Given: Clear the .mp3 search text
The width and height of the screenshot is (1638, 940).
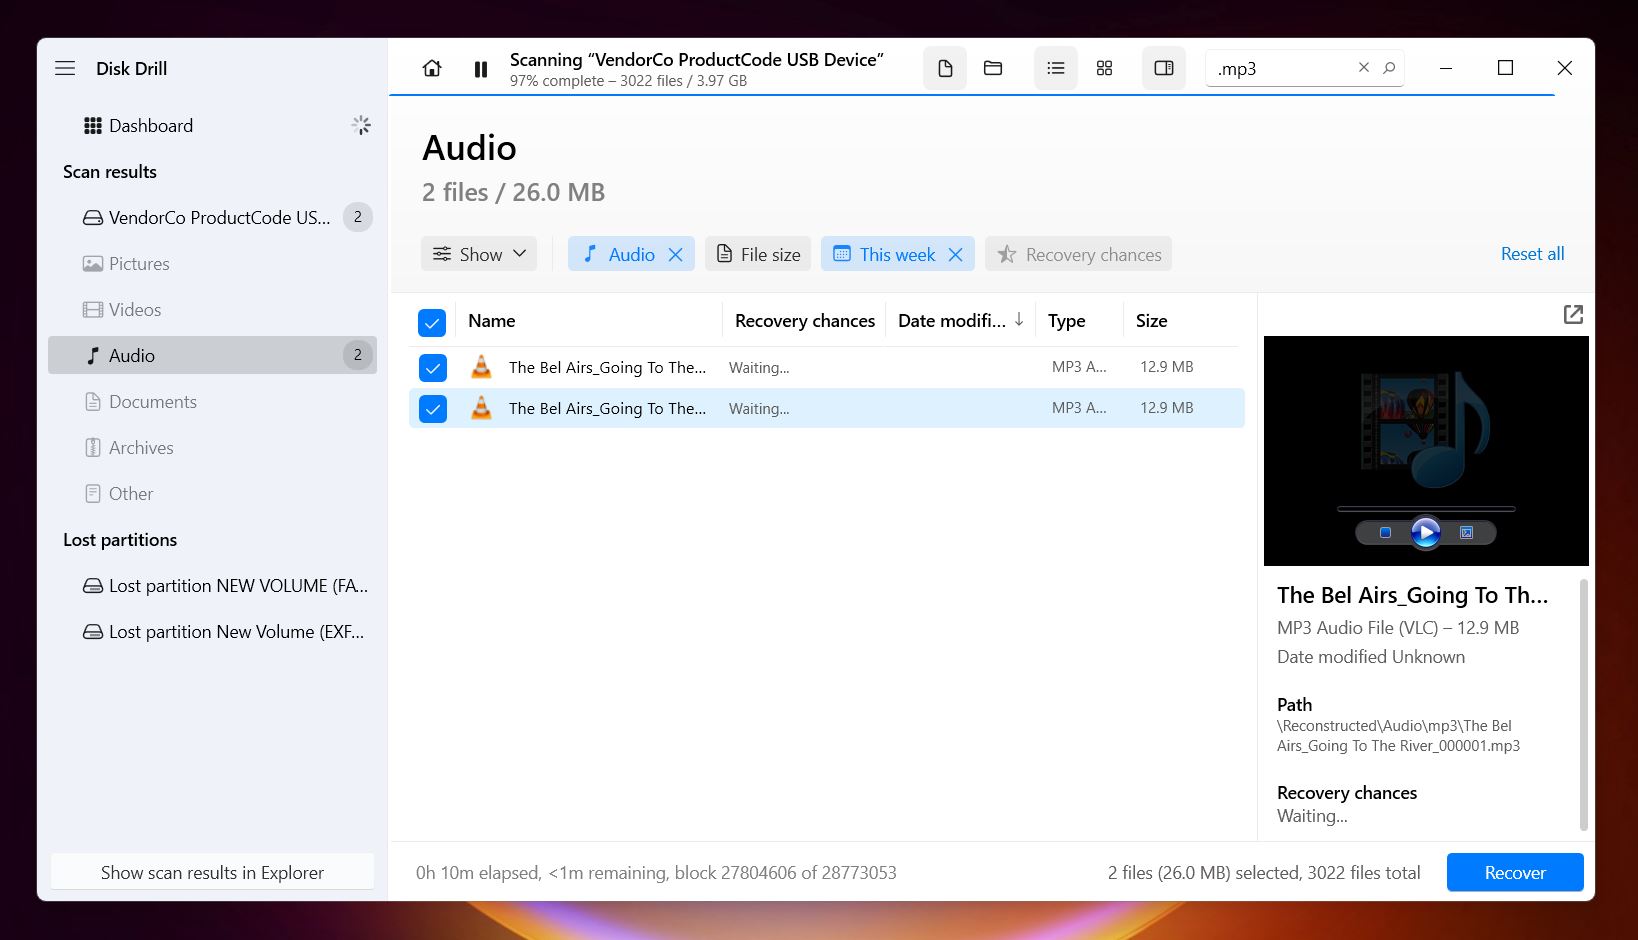Looking at the screenshot, I should (1364, 67).
